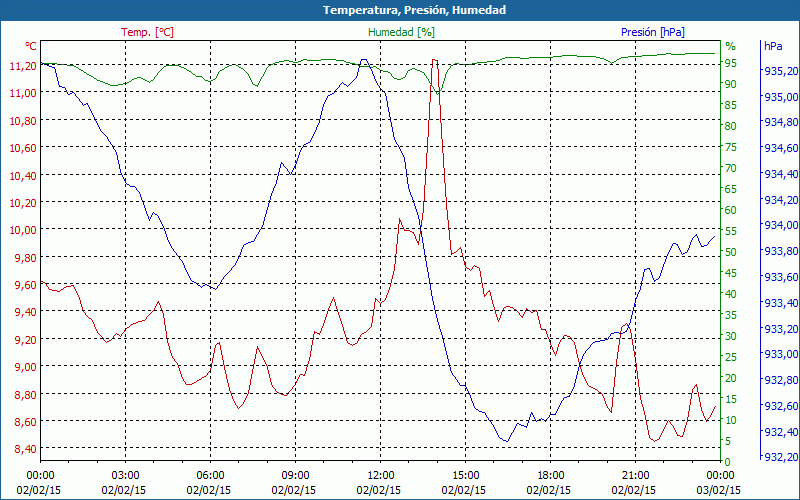Click green humidity axis value '50'
The image size is (800, 500).
click(x=731, y=252)
